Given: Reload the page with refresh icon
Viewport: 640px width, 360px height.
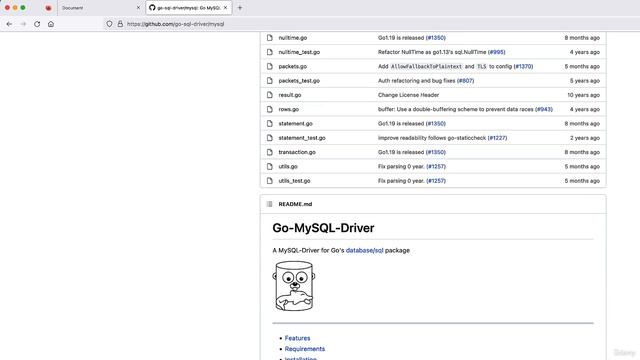Looking at the screenshot, I should (x=37, y=24).
